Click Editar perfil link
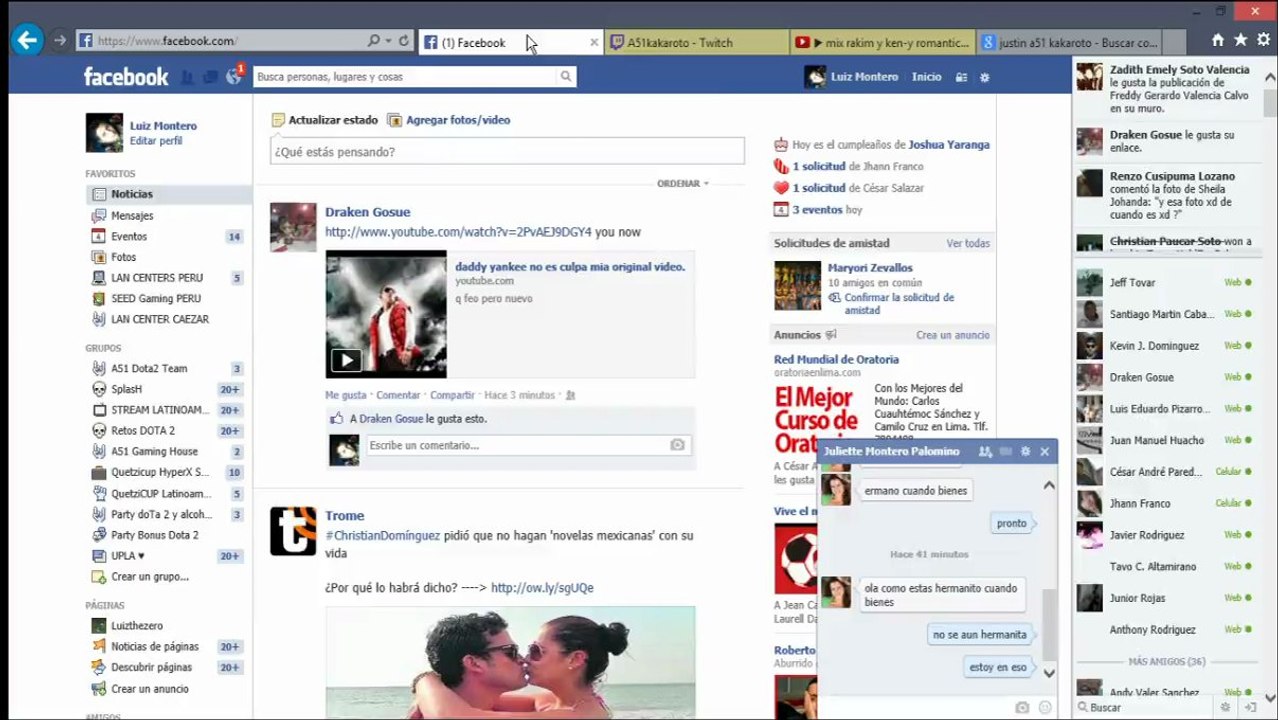 coord(156,141)
